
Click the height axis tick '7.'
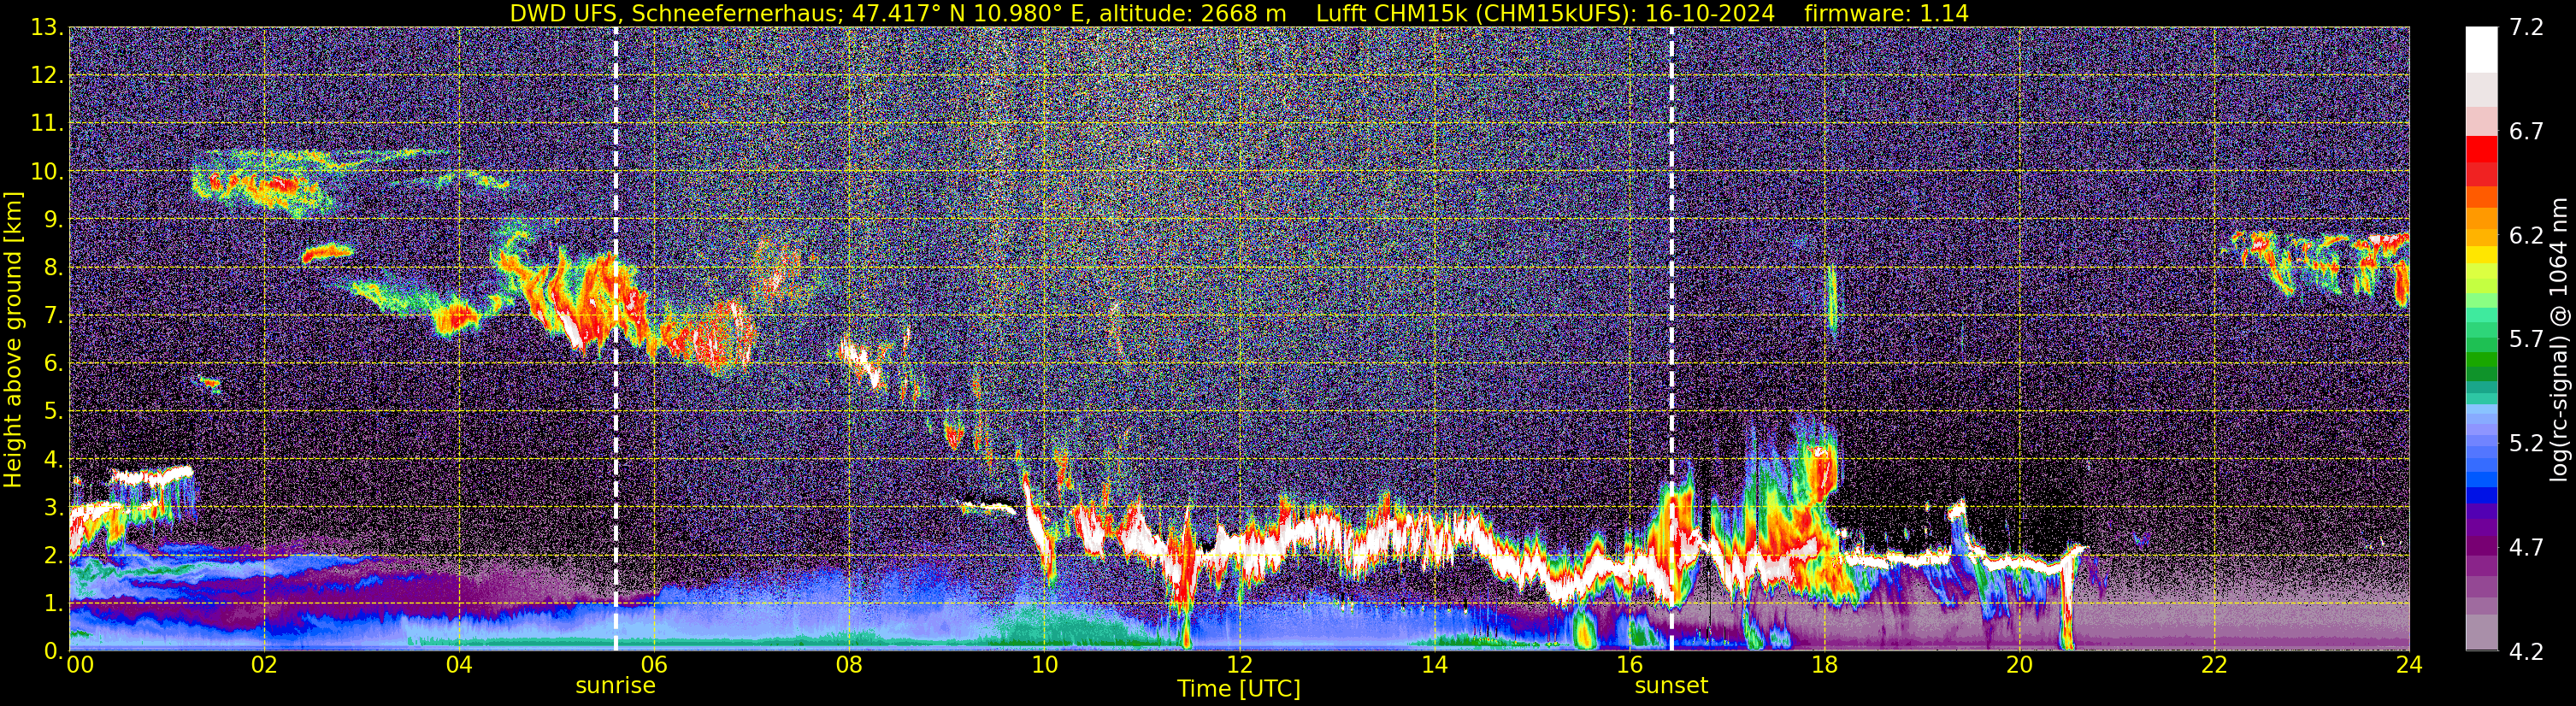(53, 315)
